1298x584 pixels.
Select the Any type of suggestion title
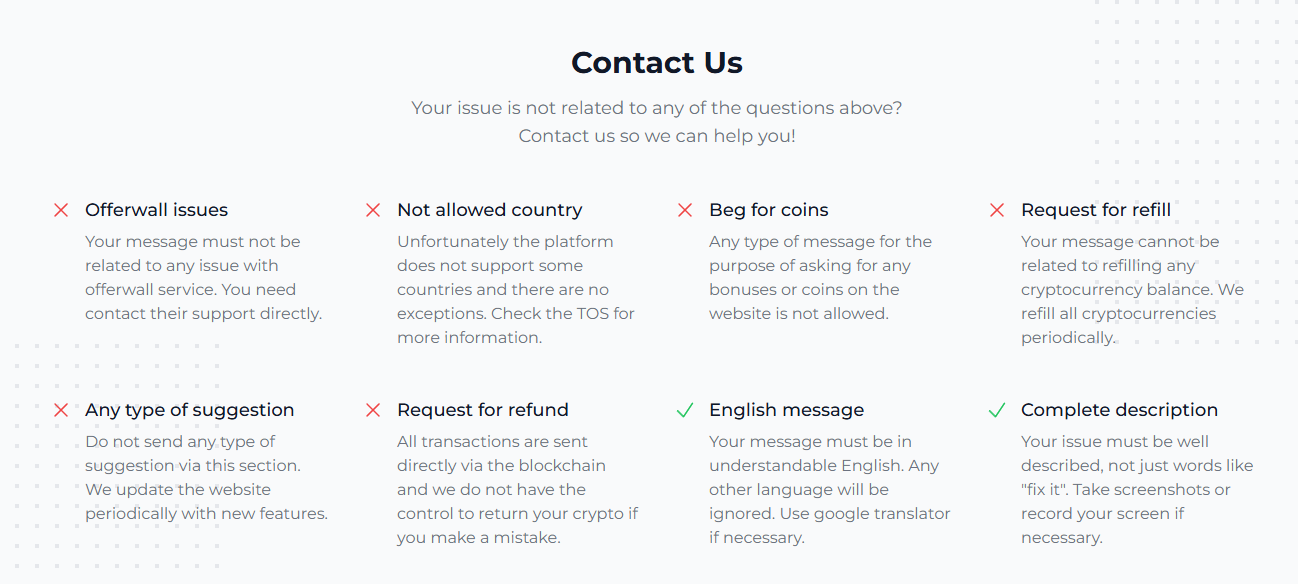[x=189, y=410]
